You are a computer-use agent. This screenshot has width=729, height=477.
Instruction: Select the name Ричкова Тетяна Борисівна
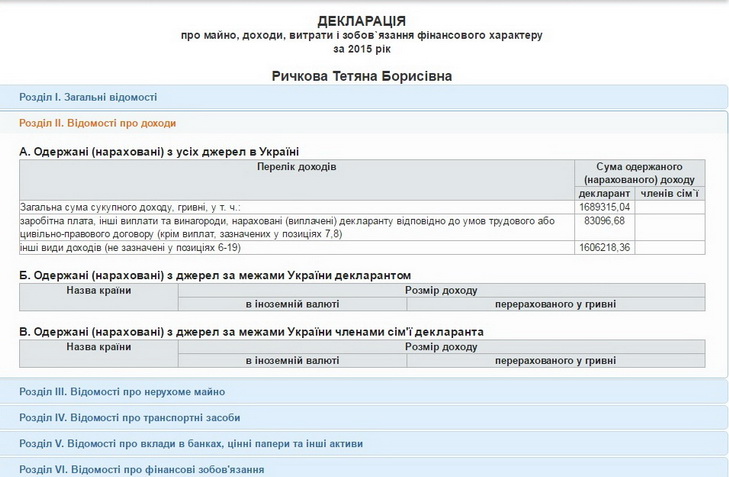point(362,76)
